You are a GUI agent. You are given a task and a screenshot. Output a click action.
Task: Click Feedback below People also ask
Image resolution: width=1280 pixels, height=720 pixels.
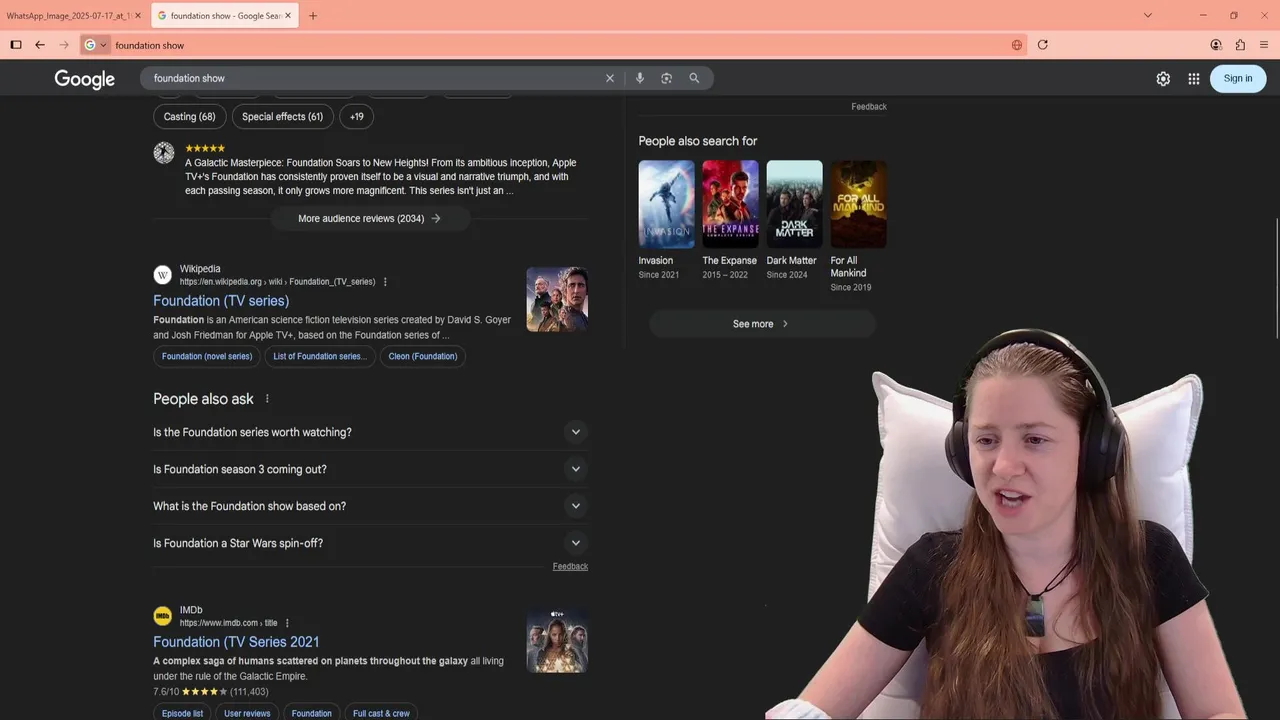coord(570,566)
